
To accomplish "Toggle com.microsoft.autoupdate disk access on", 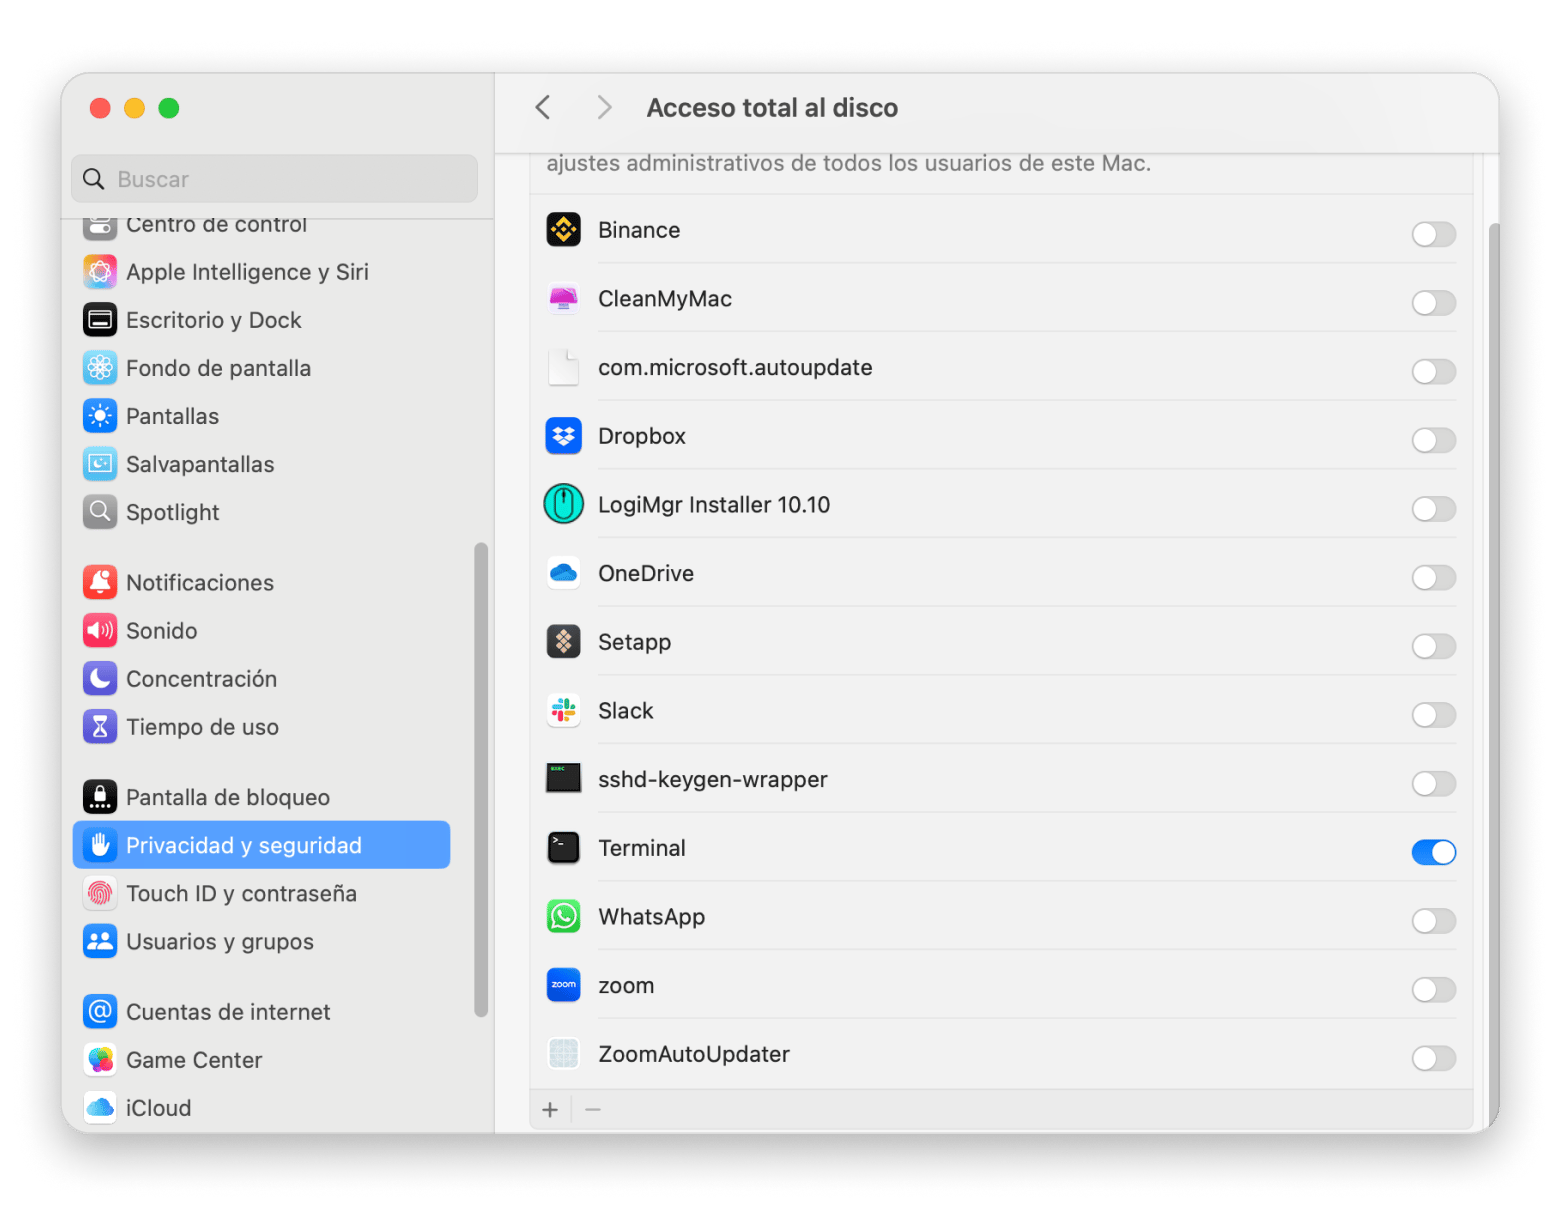I will (x=1433, y=372).
